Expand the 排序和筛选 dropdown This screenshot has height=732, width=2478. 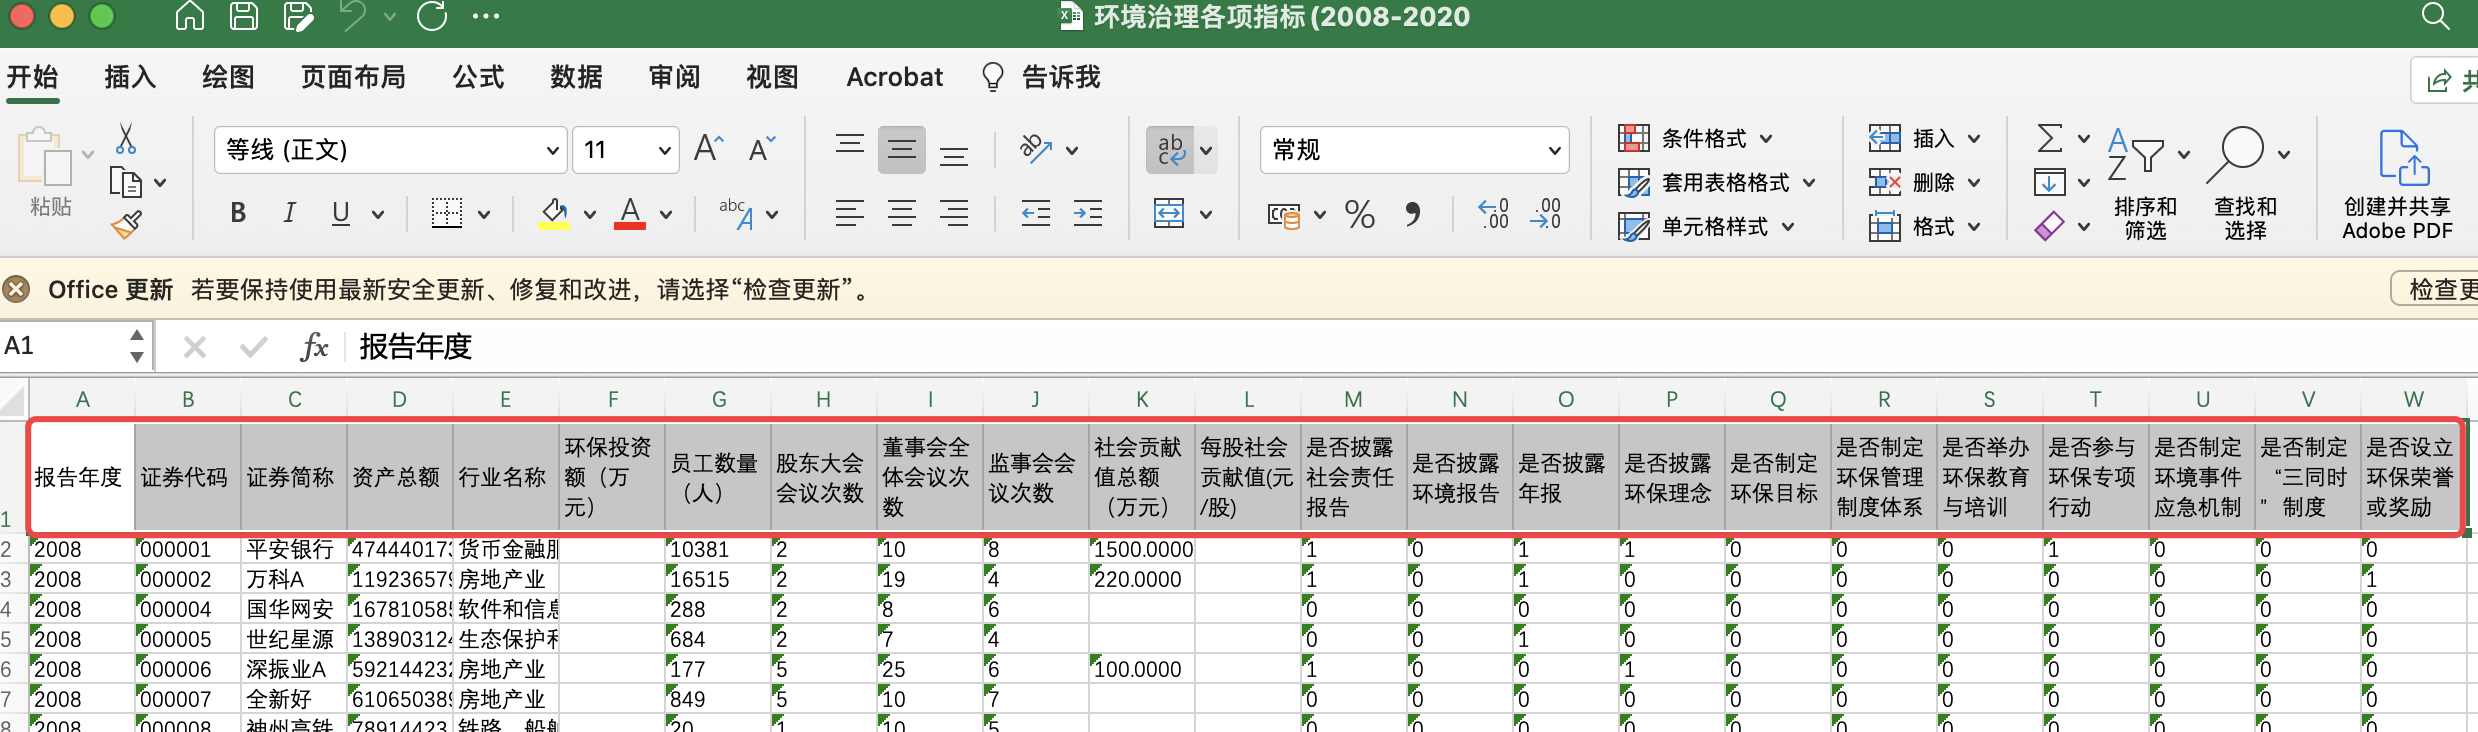[x=2184, y=154]
